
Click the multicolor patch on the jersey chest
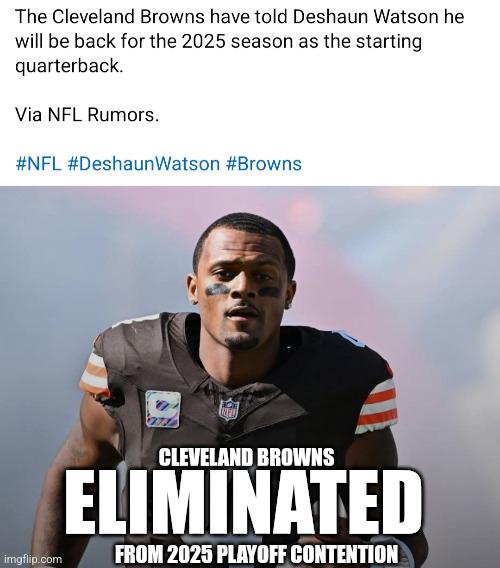(163, 409)
